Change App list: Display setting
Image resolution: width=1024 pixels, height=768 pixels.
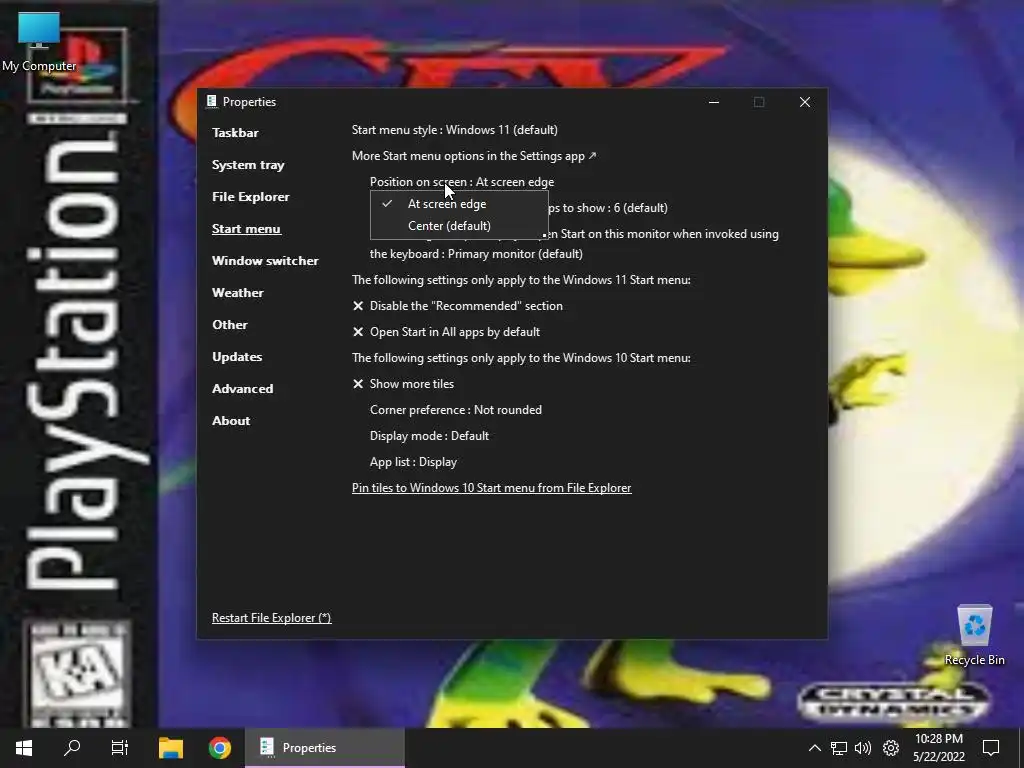pyautogui.click(x=413, y=462)
